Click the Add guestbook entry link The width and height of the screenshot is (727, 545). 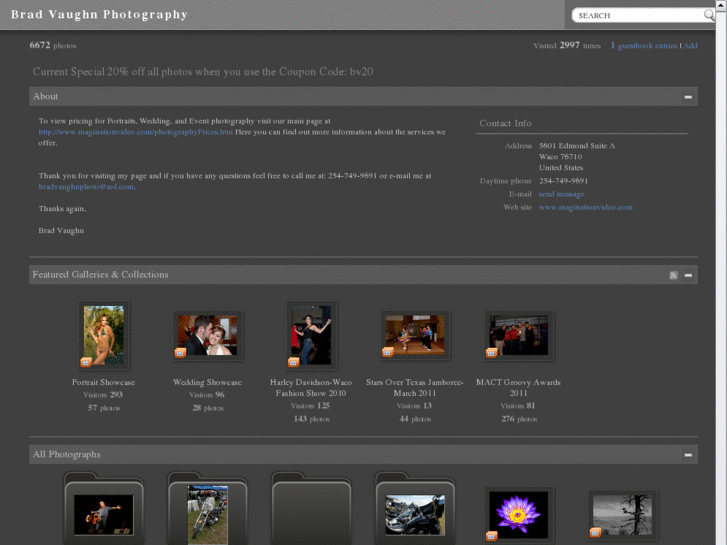click(x=690, y=46)
